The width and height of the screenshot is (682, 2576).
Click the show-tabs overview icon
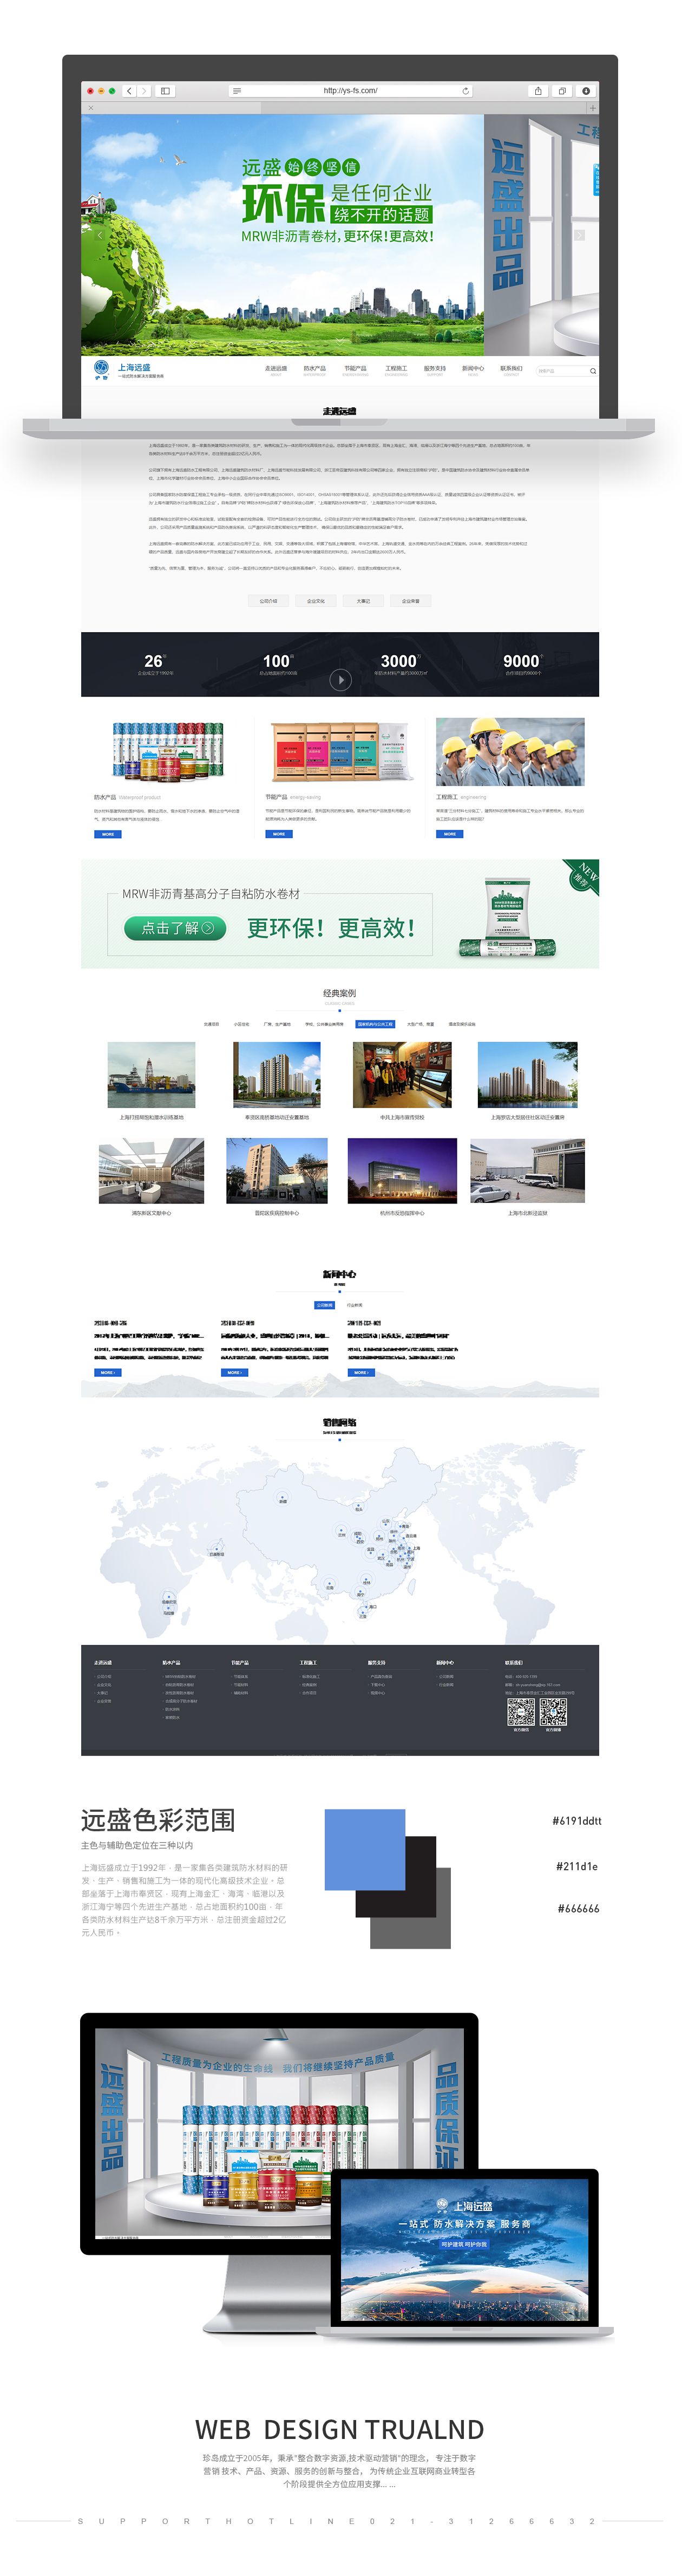pos(562,91)
